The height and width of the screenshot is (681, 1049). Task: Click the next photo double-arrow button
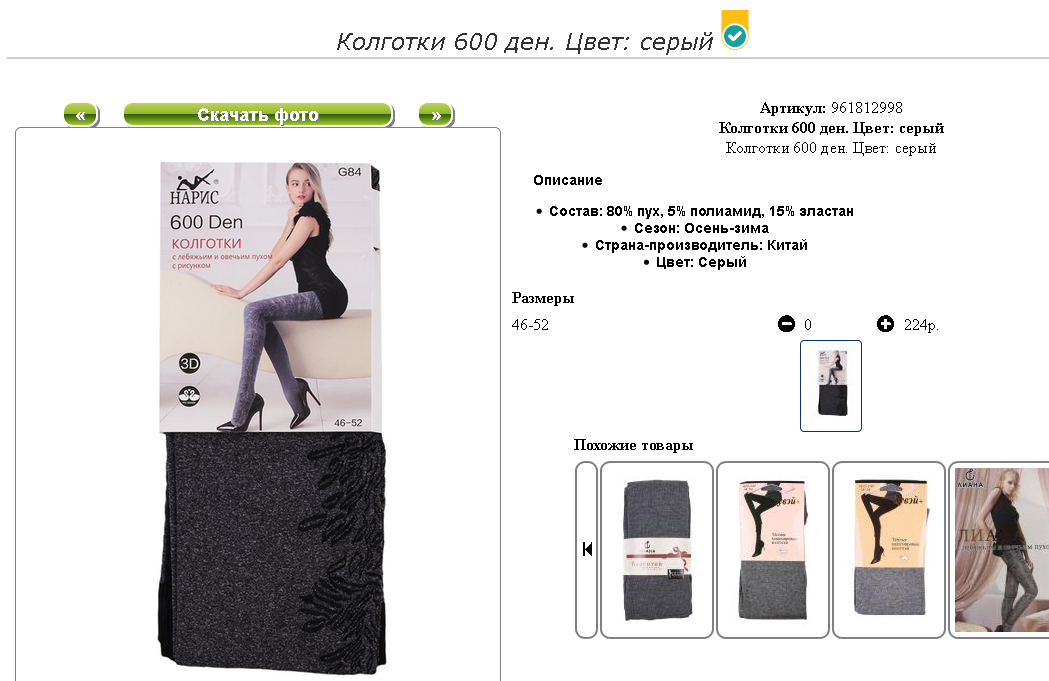tap(436, 115)
